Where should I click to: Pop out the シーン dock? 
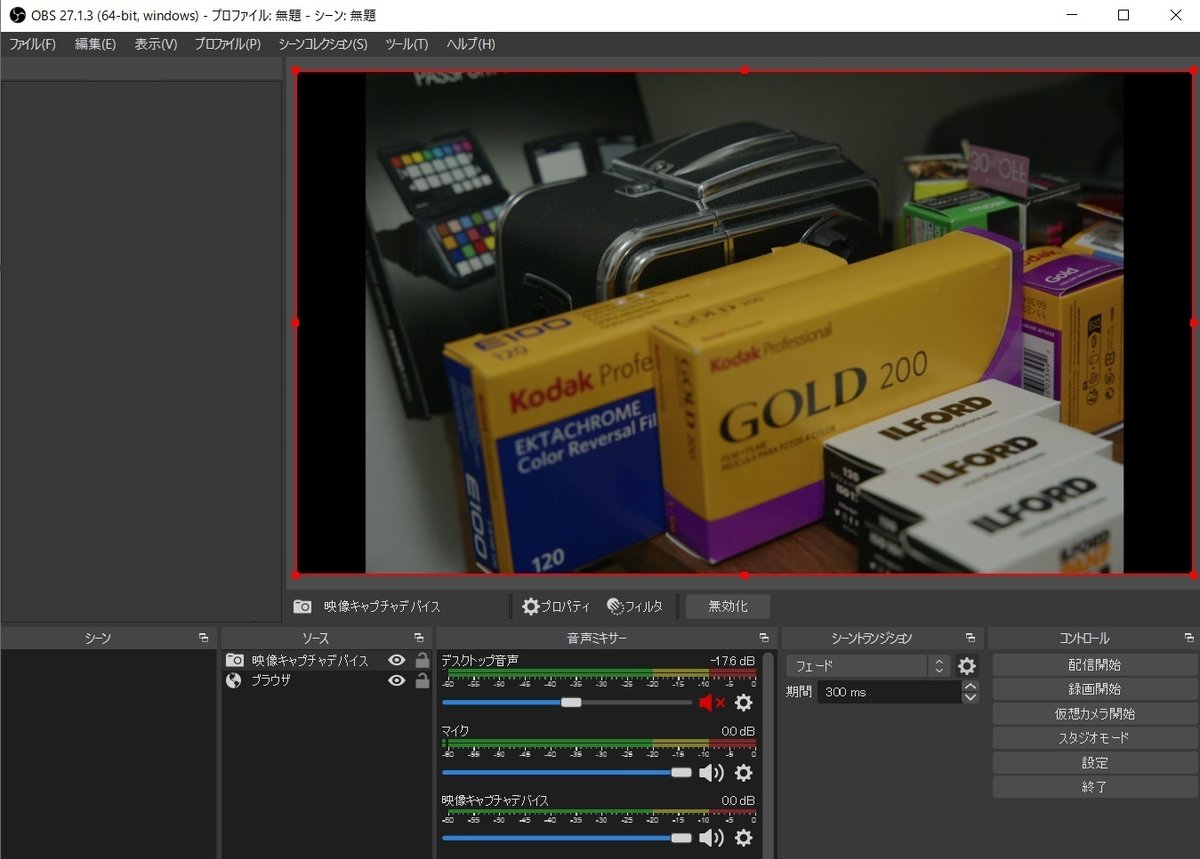[204, 638]
